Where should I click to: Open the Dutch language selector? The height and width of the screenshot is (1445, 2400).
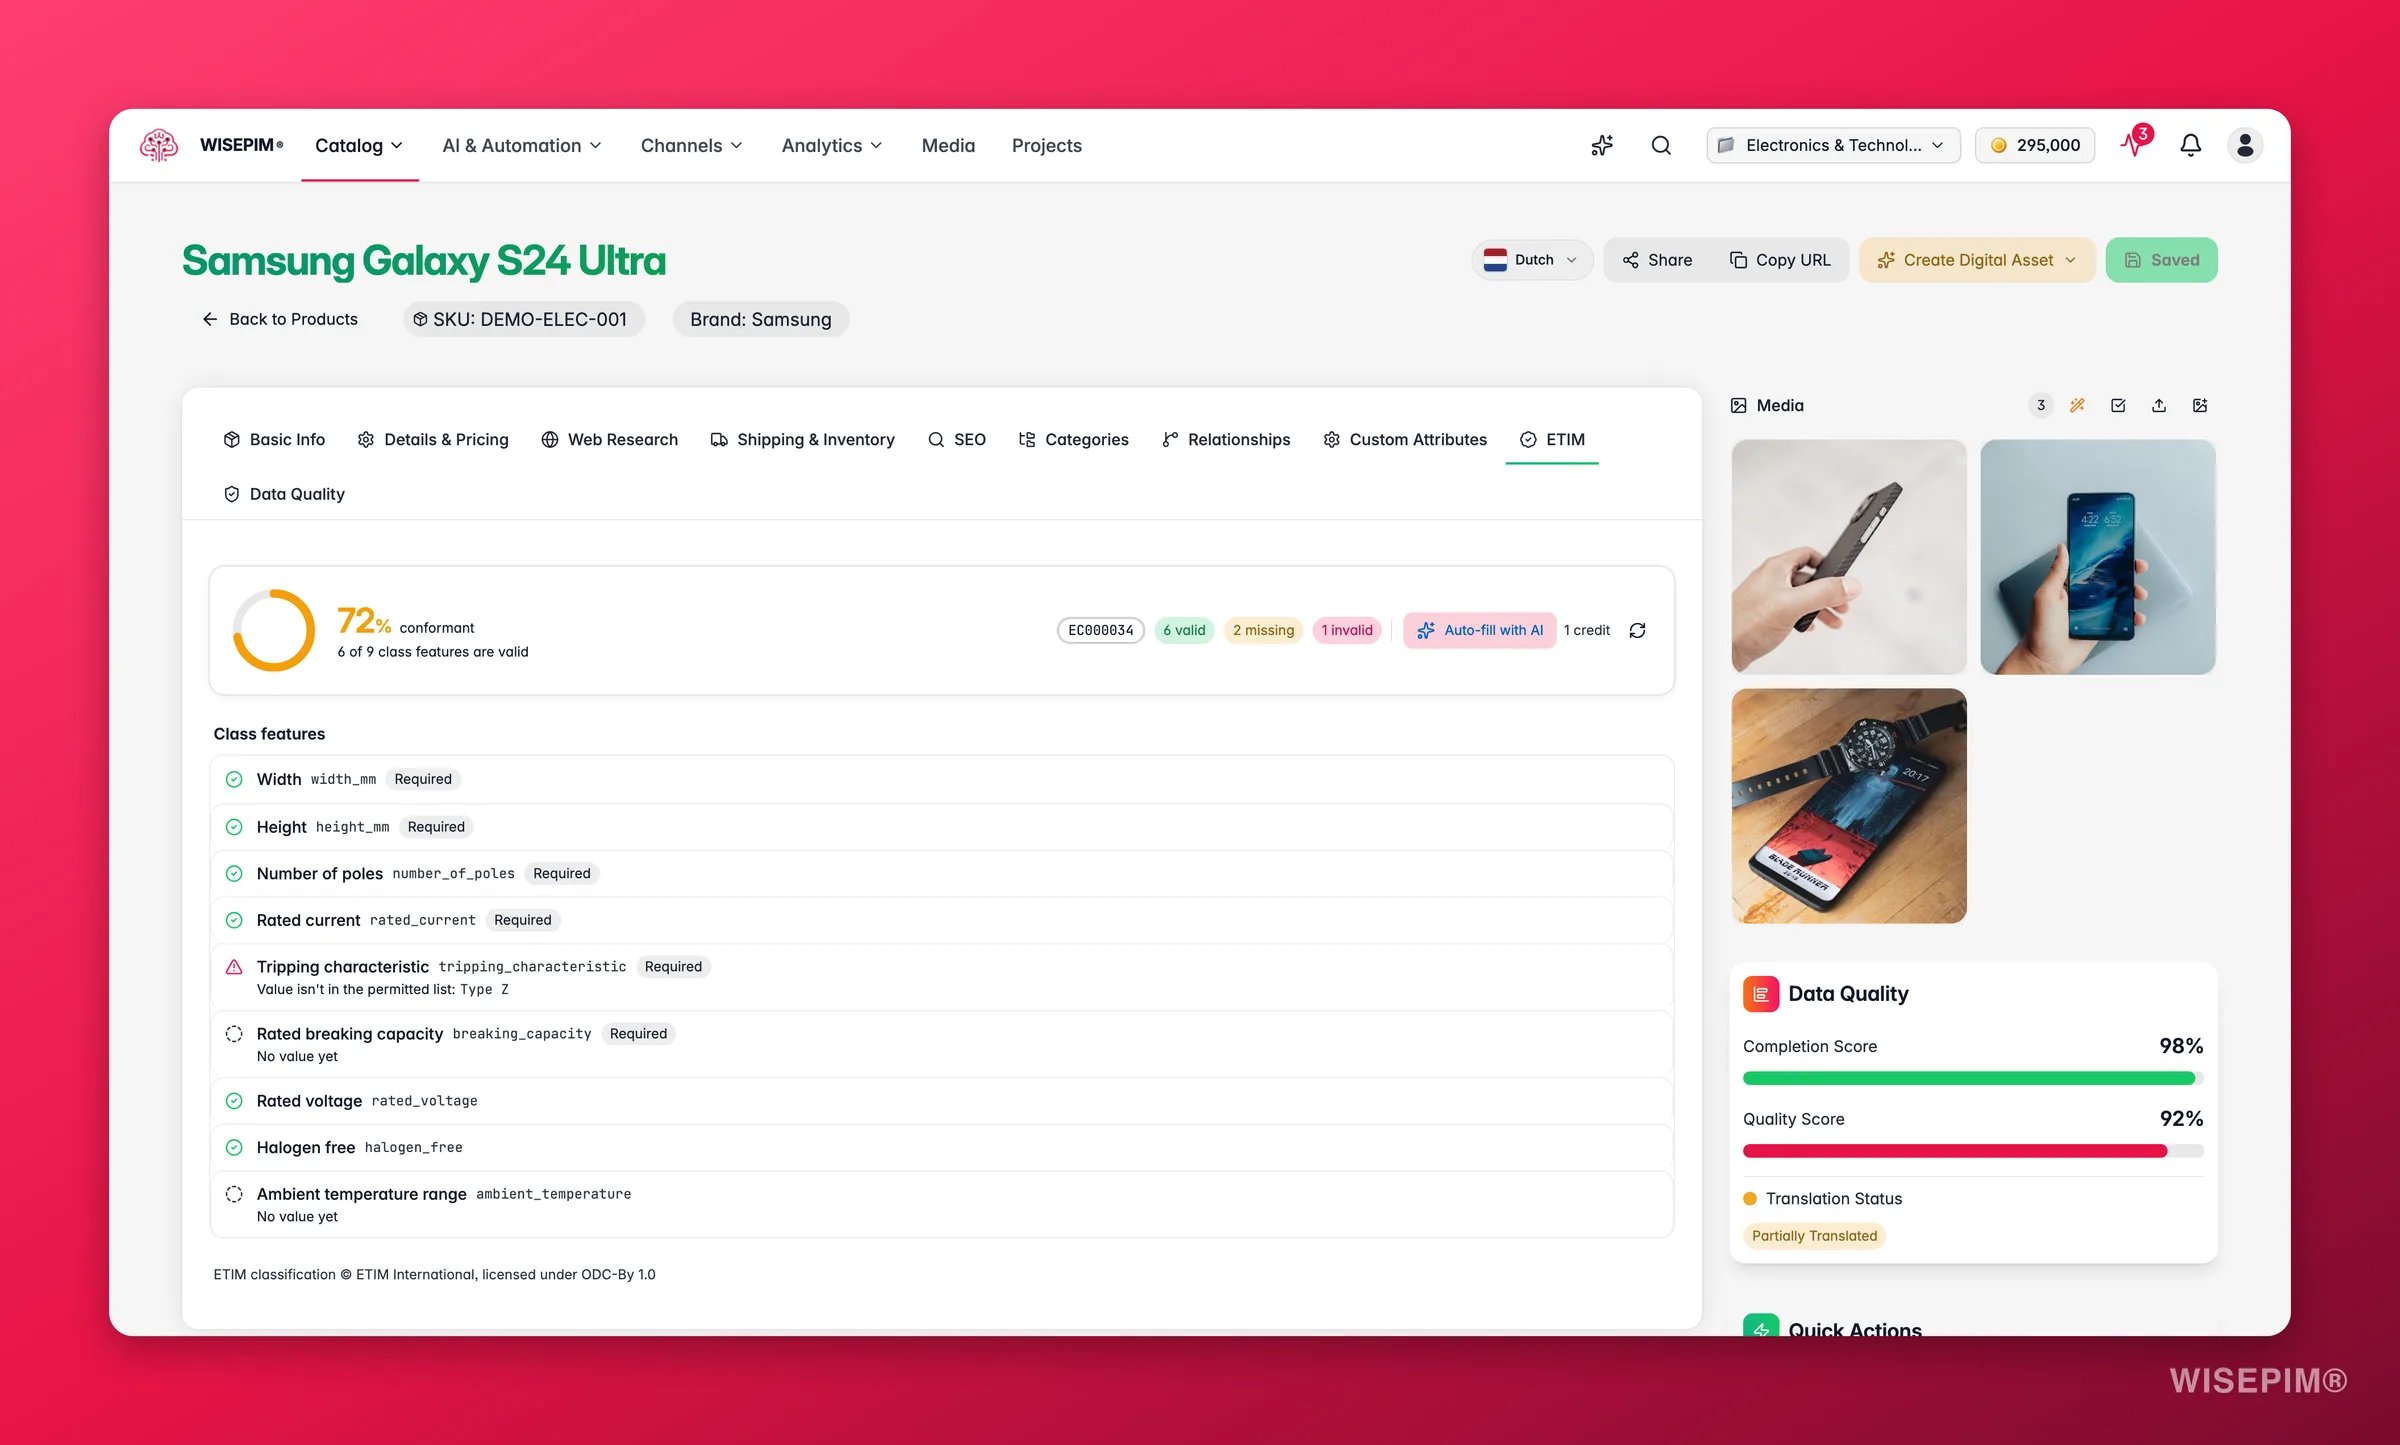(1531, 260)
